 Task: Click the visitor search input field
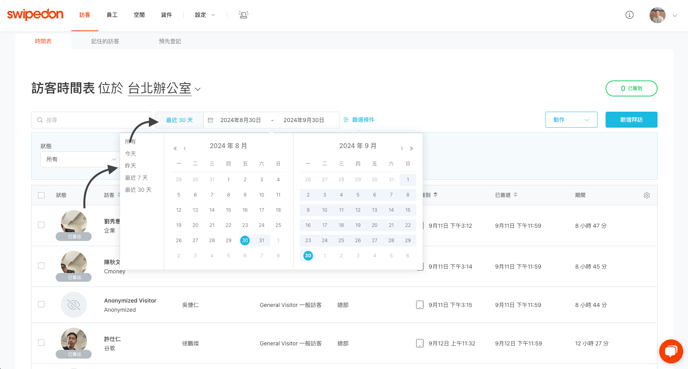(x=91, y=120)
